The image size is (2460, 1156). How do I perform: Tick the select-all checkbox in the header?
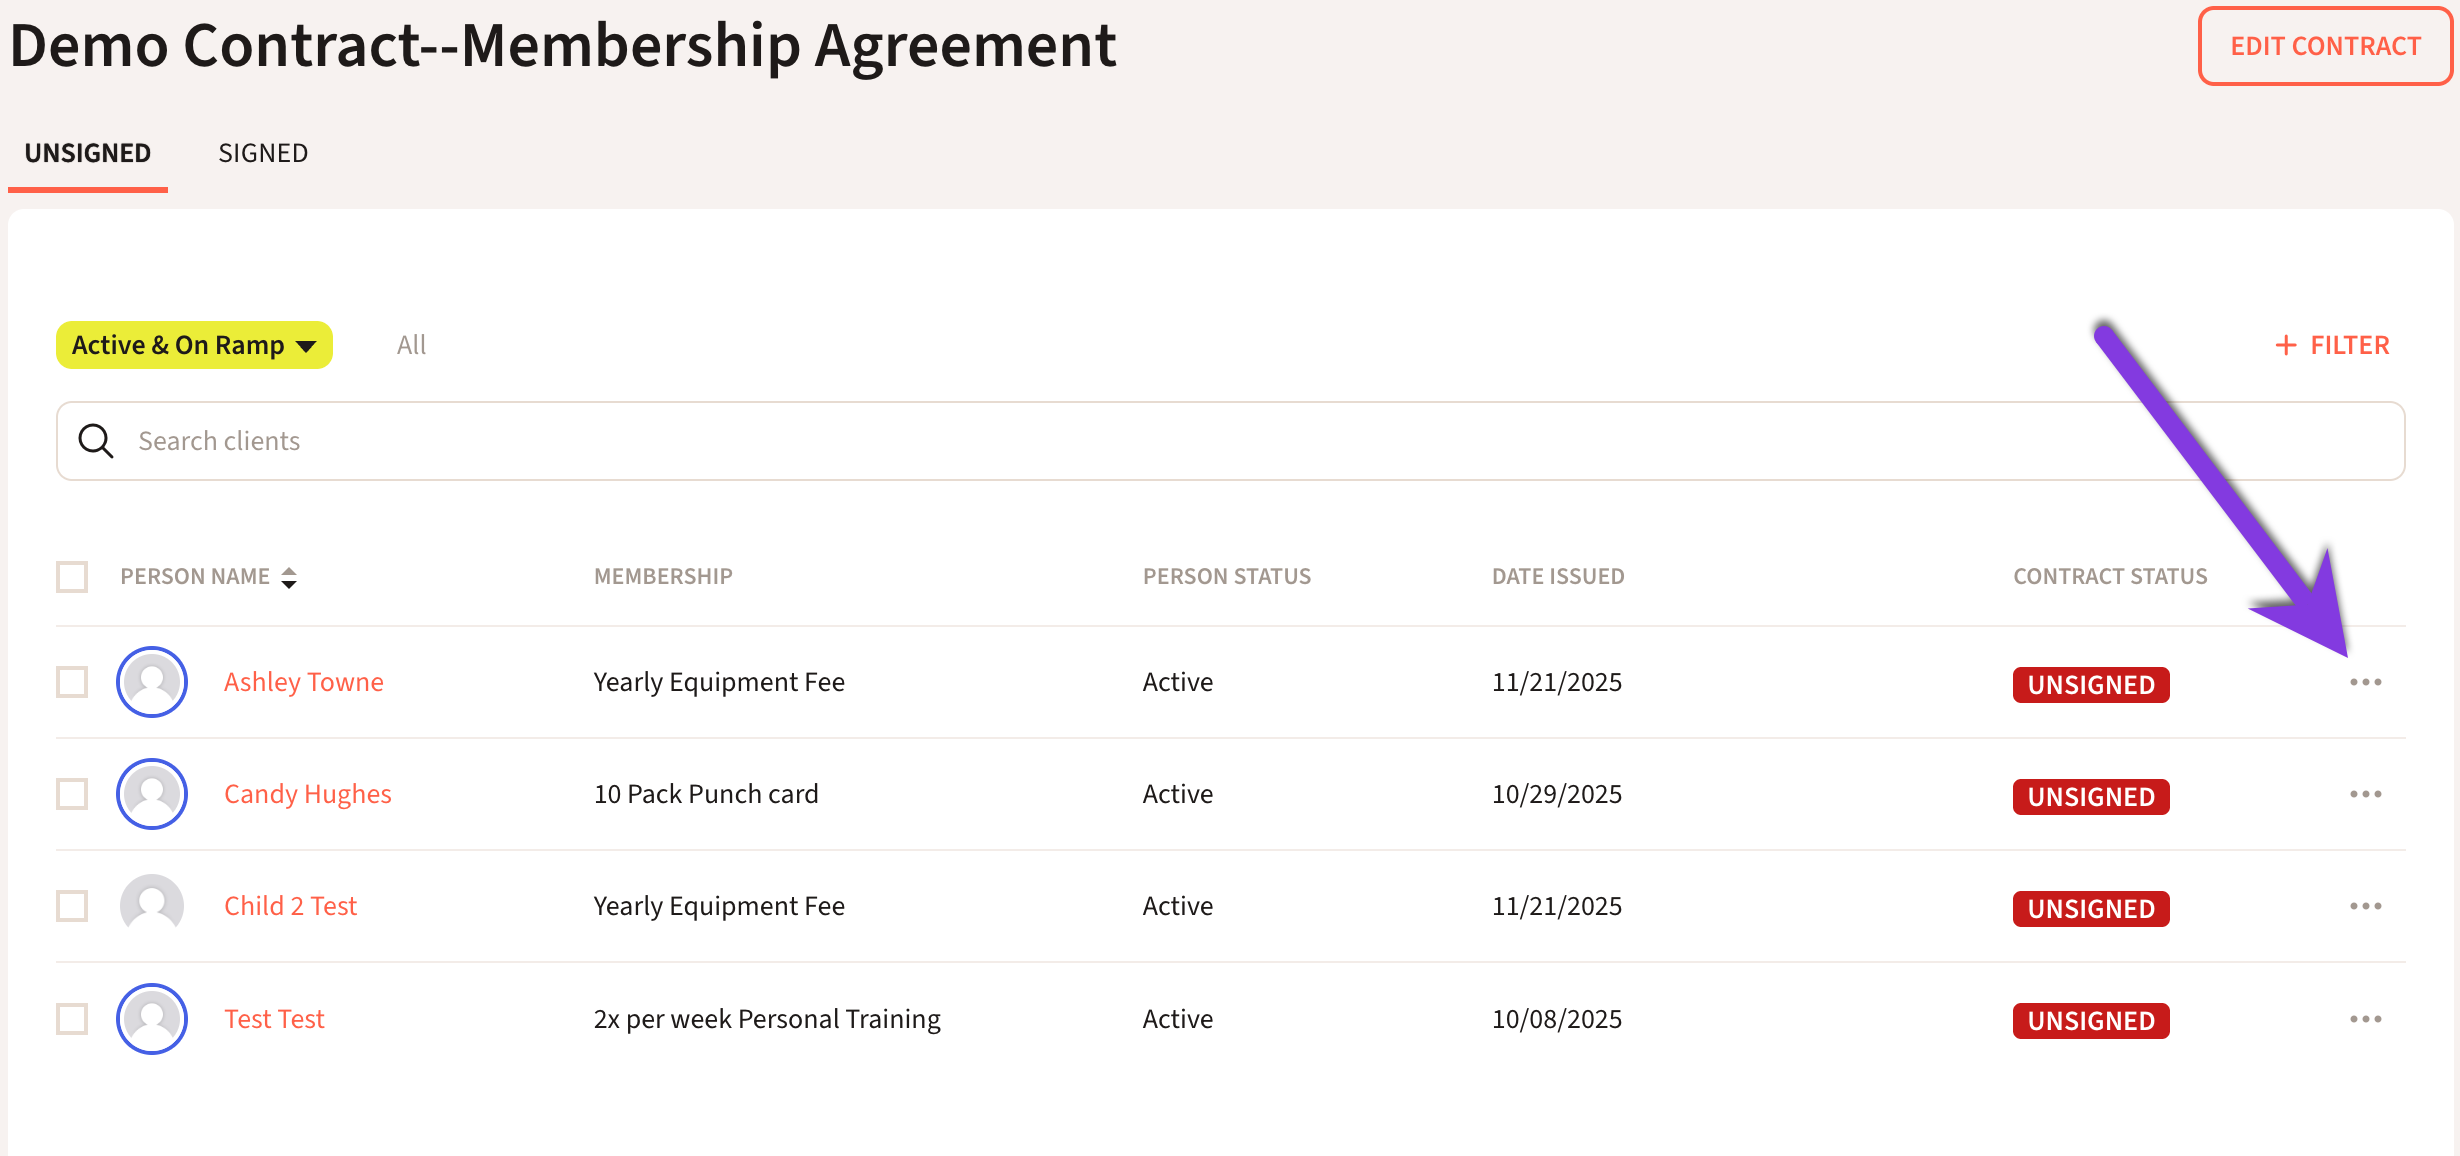click(72, 577)
